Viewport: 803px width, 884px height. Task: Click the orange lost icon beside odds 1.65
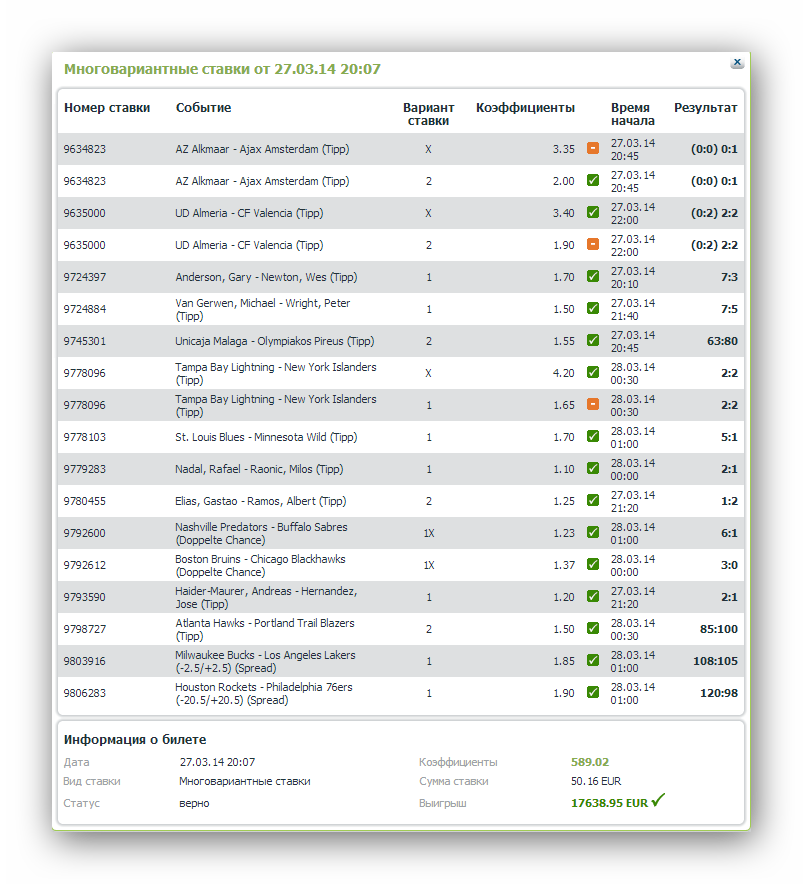click(593, 404)
